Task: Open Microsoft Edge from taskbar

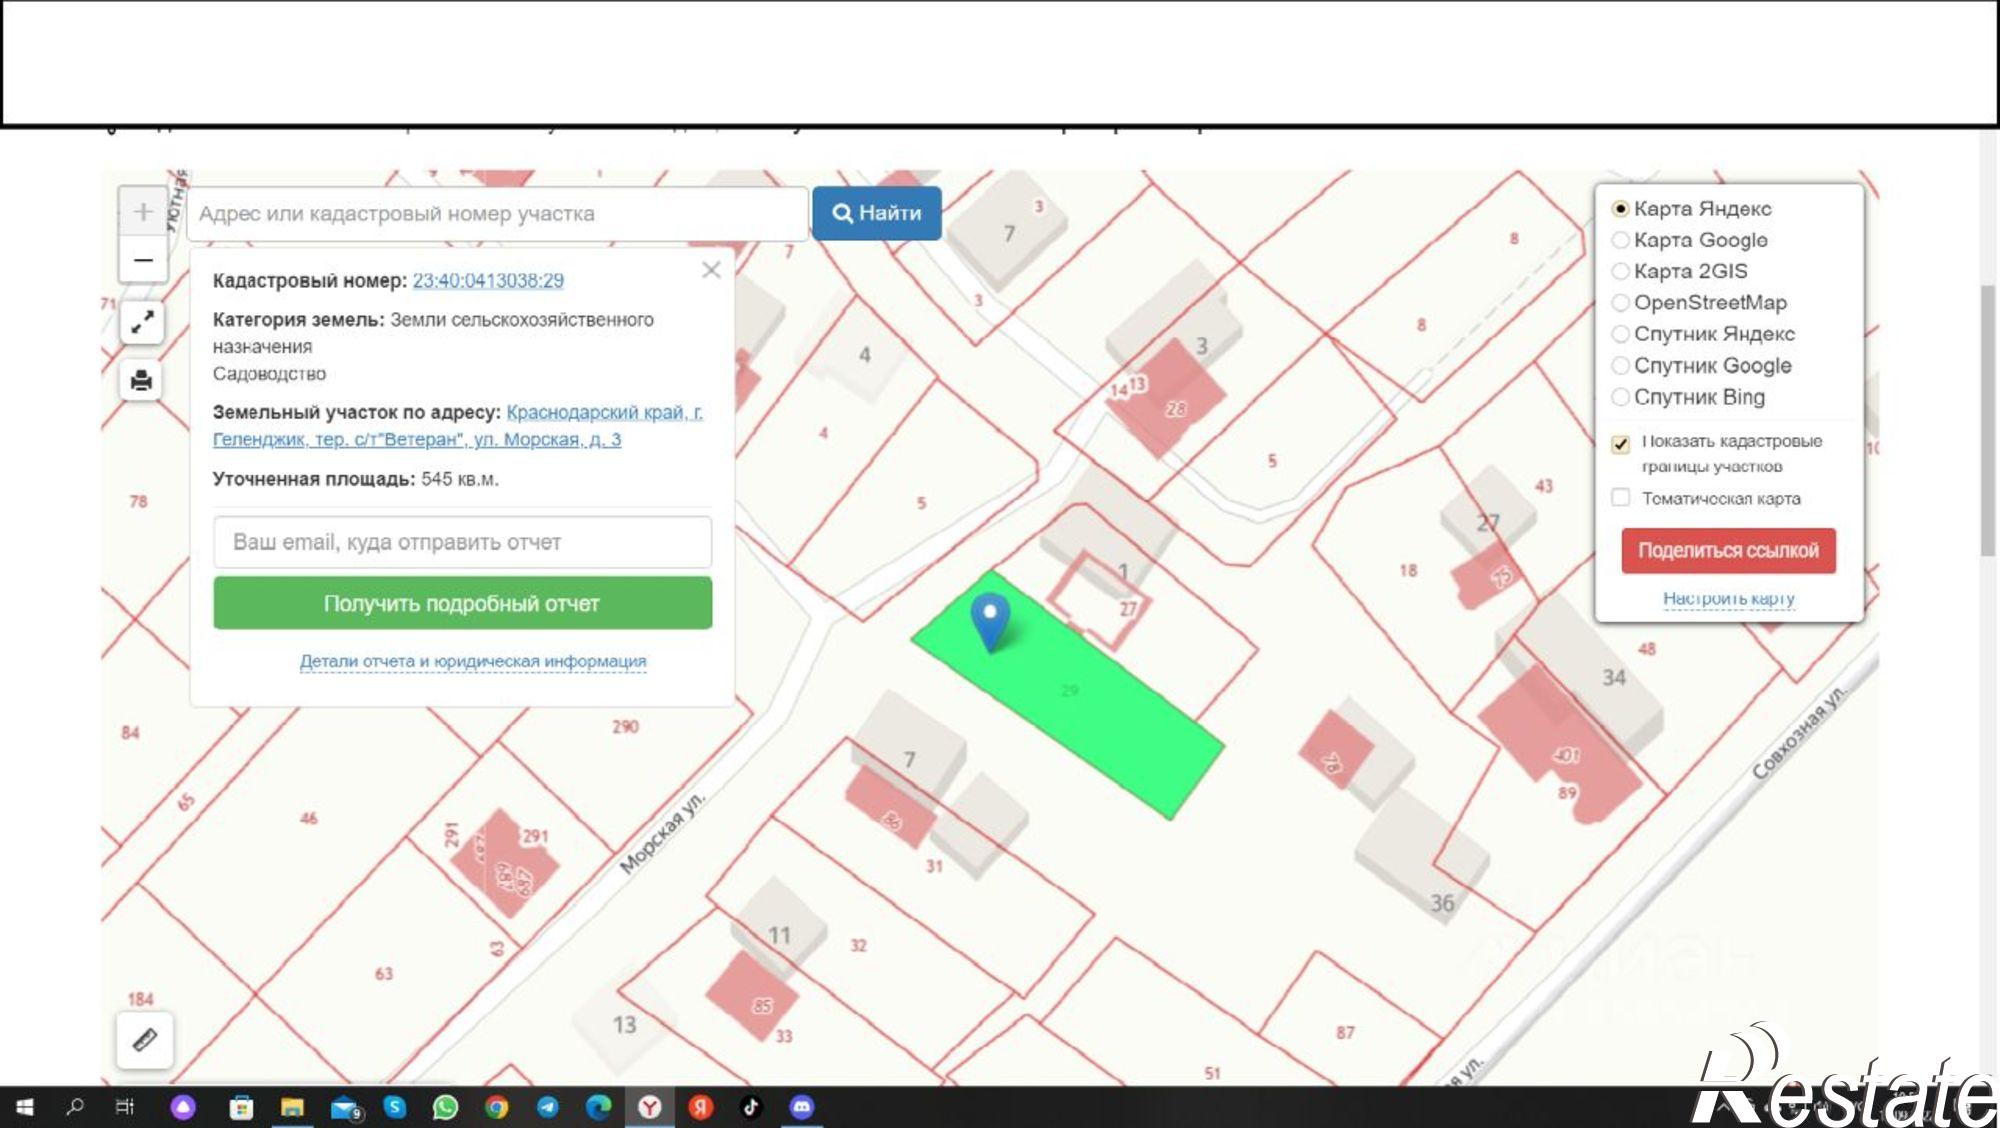Action: pyautogui.click(x=598, y=1107)
